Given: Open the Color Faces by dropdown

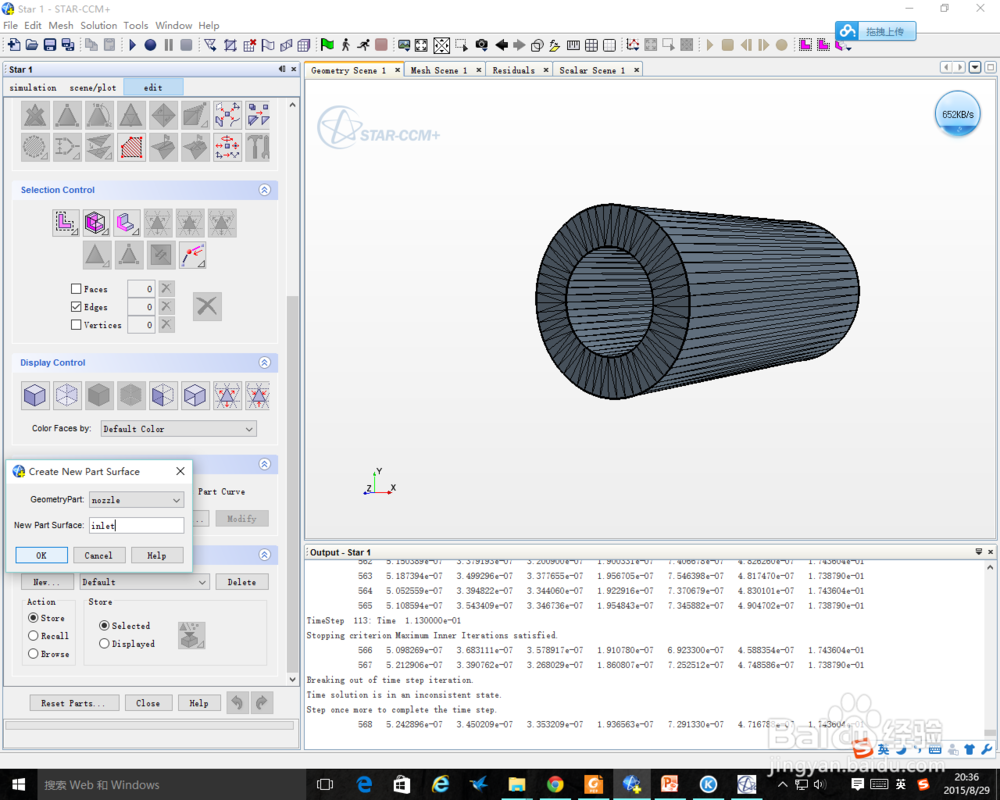Looking at the screenshot, I should (x=179, y=429).
